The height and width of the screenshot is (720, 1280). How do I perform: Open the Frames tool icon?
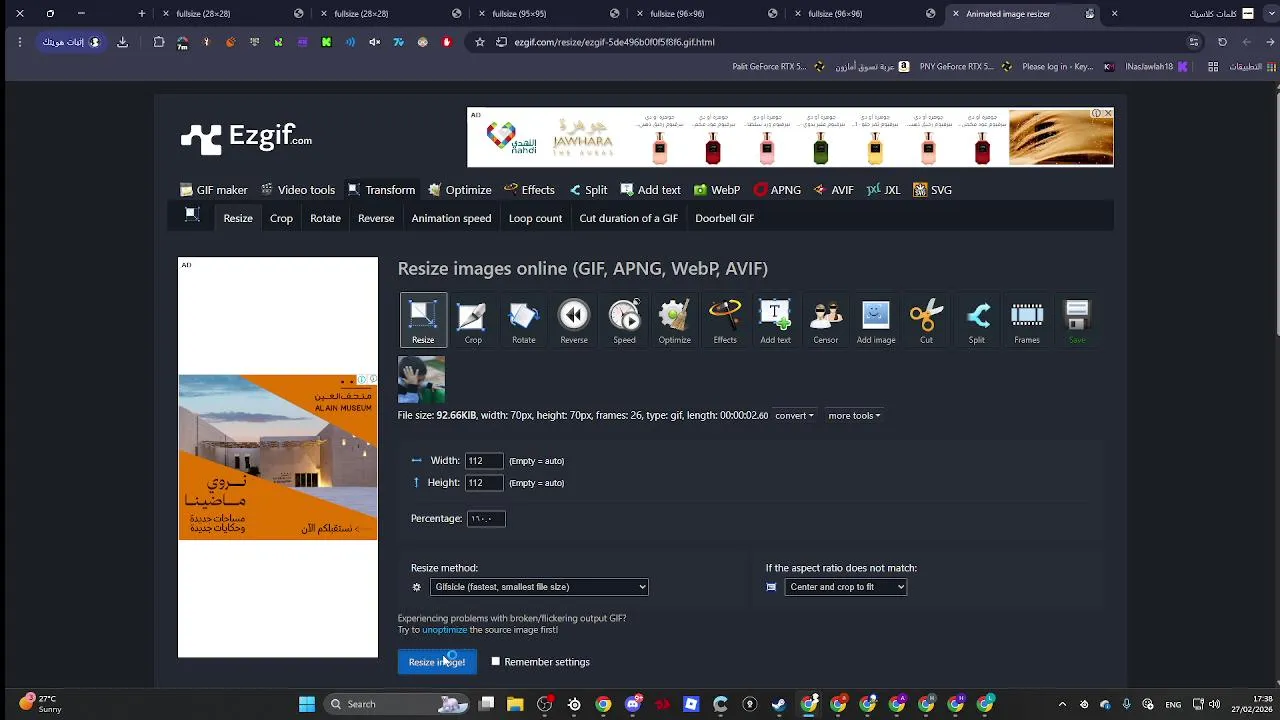[1027, 320]
